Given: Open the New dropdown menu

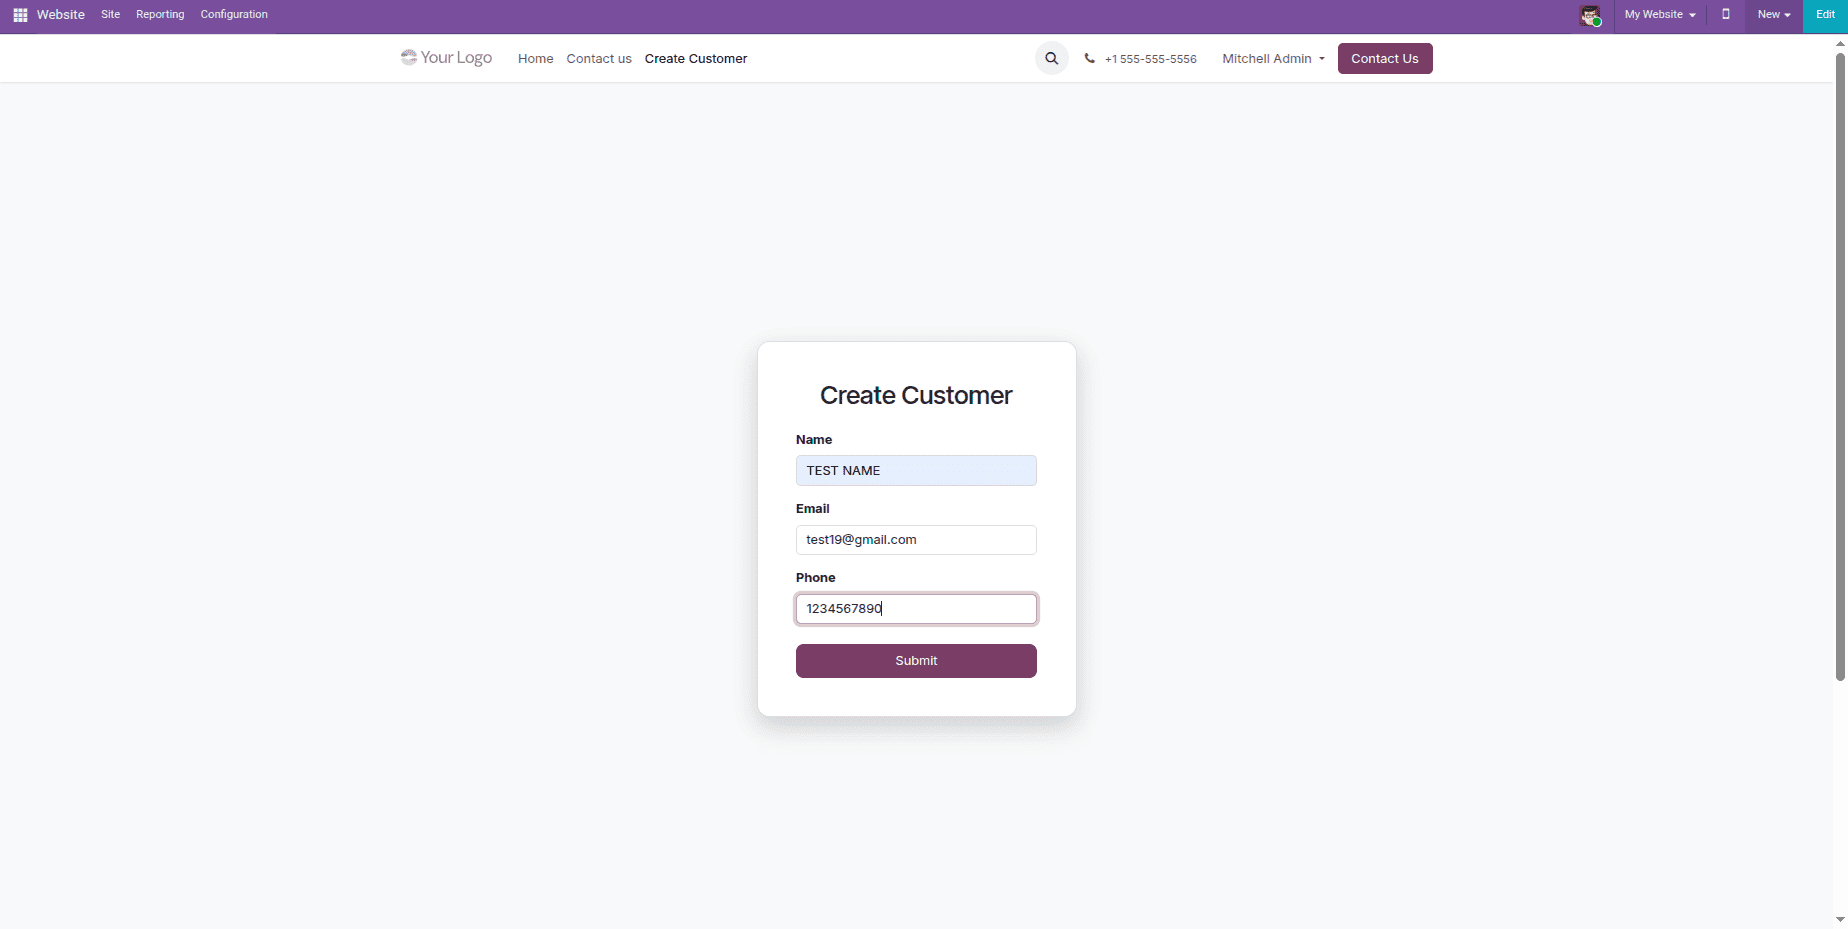Looking at the screenshot, I should (1772, 15).
